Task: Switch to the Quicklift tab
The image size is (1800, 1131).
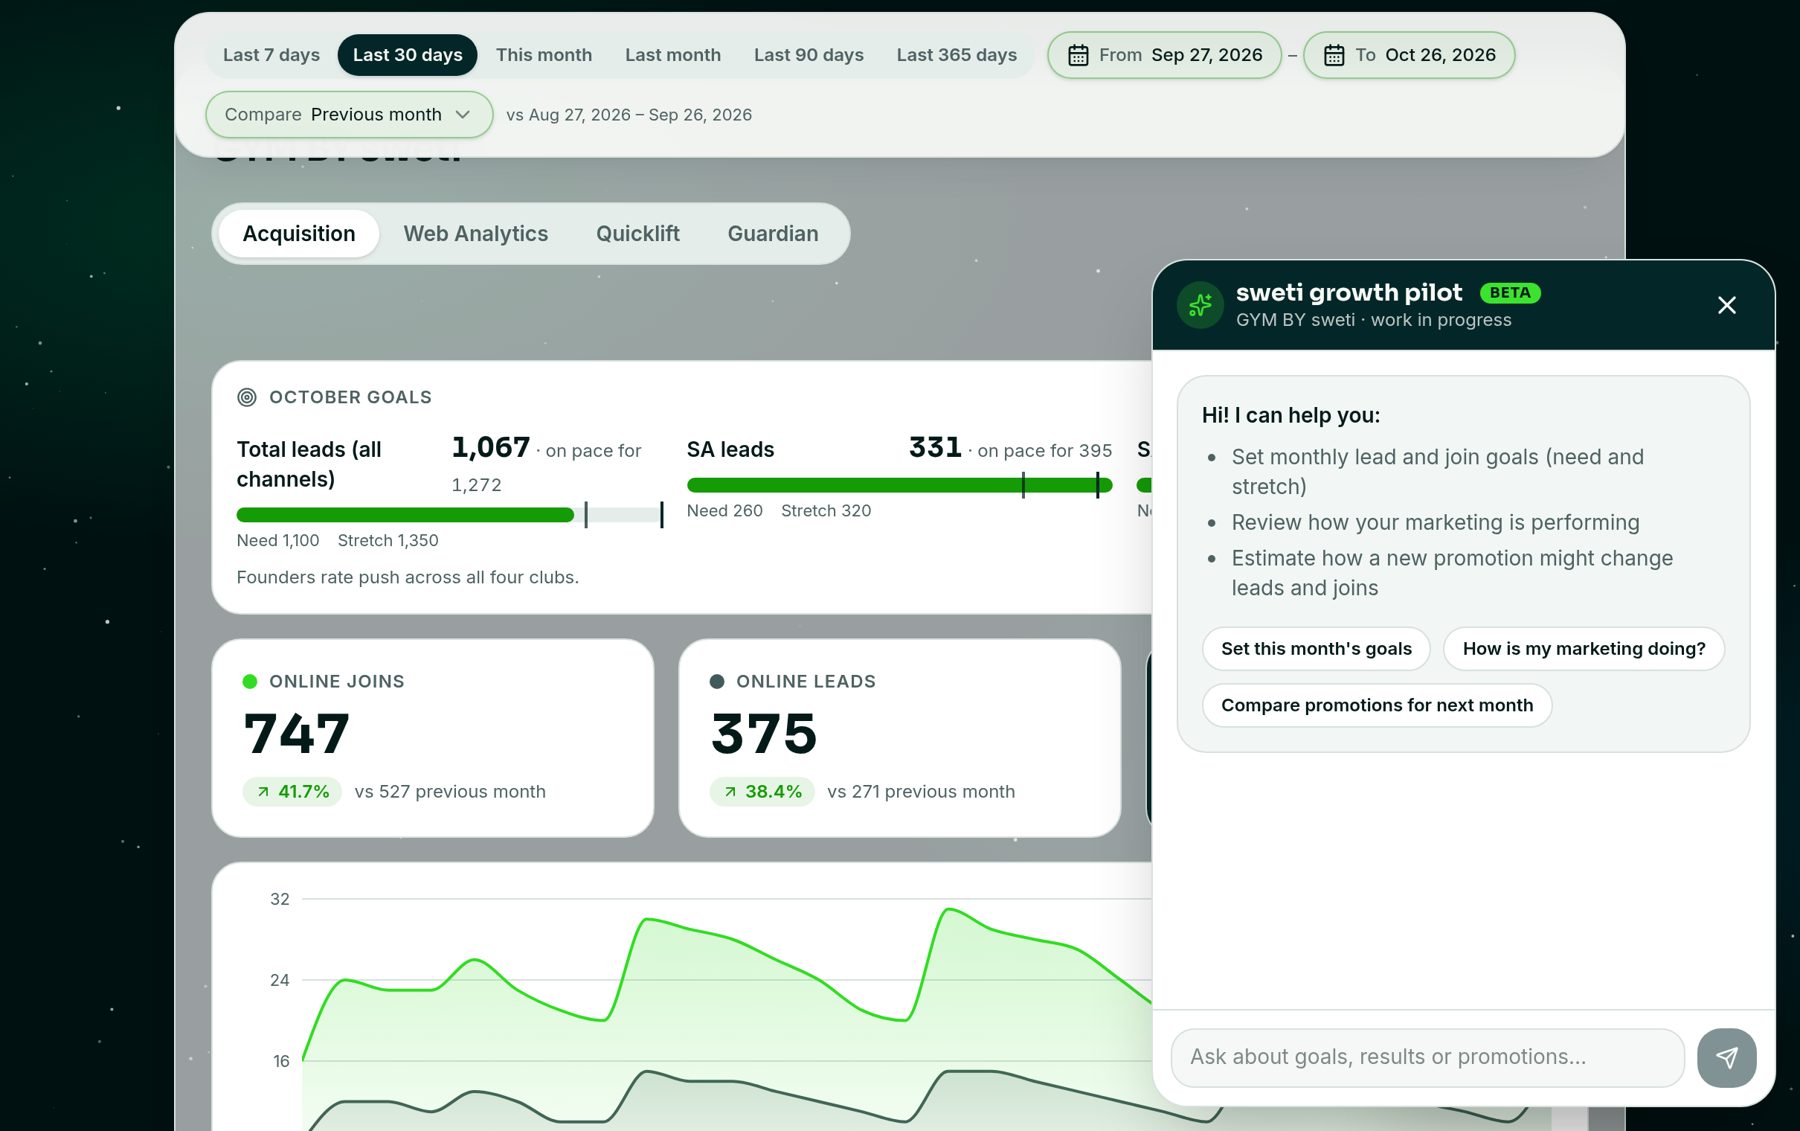Action: 638,234
